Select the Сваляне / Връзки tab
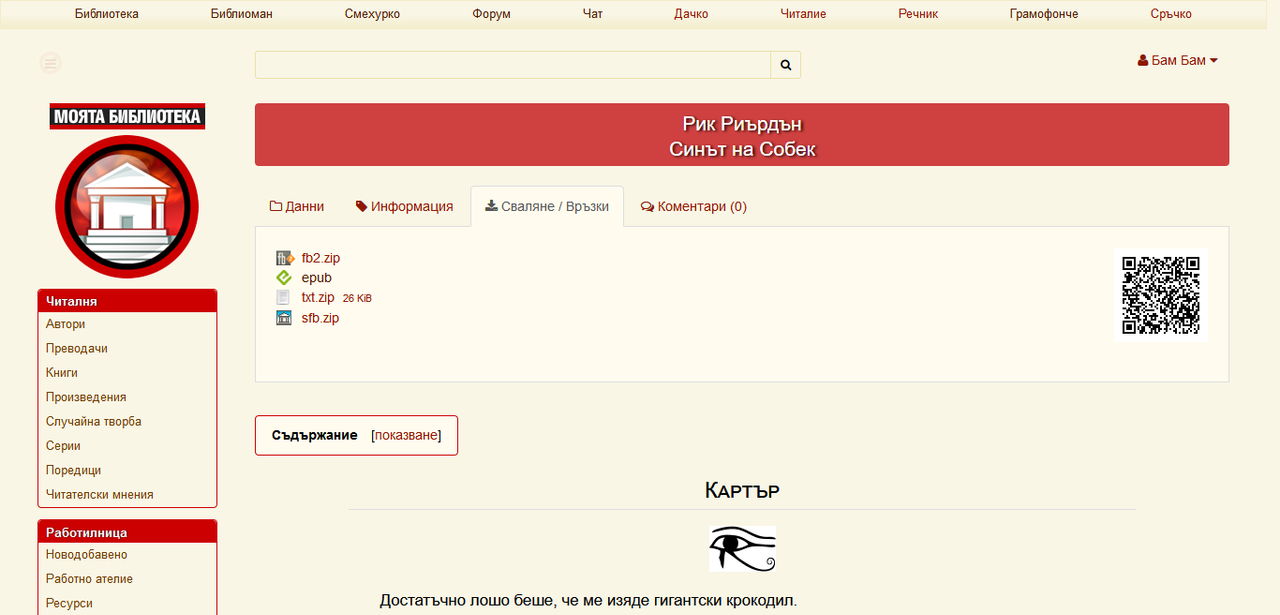This screenshot has width=1280, height=615. [x=547, y=207]
